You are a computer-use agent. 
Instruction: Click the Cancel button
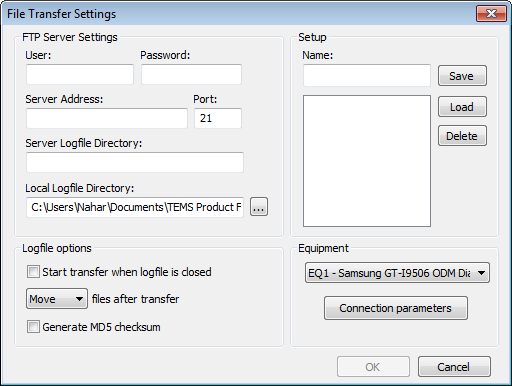(x=454, y=367)
